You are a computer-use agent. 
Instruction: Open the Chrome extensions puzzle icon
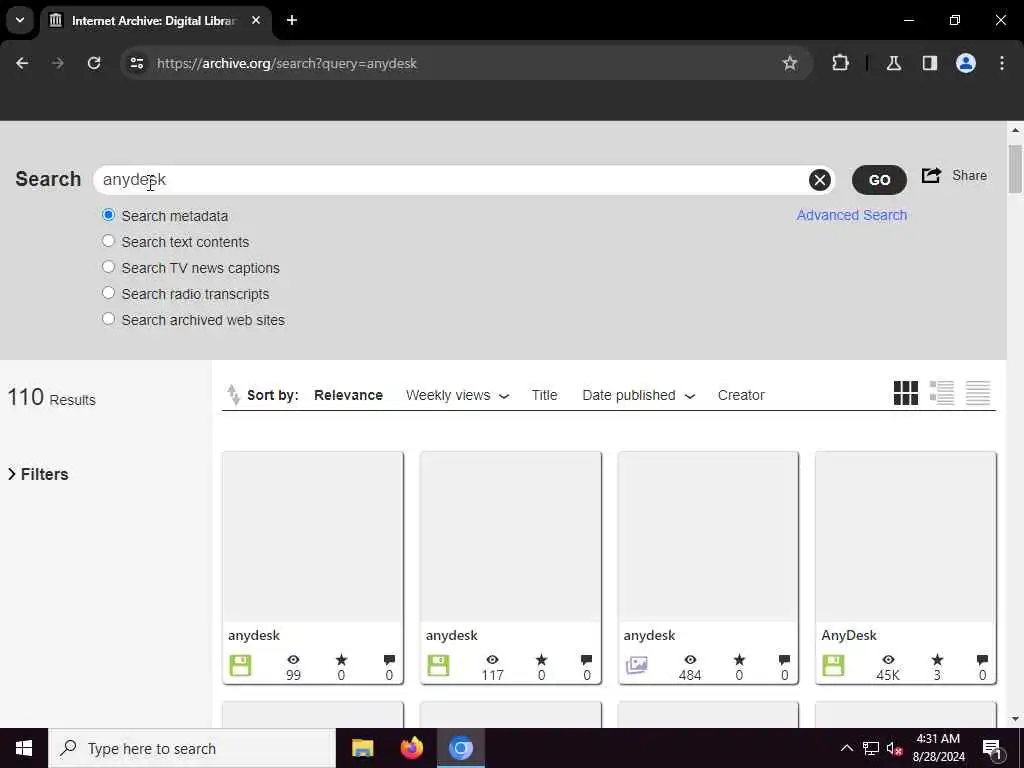[x=840, y=63]
